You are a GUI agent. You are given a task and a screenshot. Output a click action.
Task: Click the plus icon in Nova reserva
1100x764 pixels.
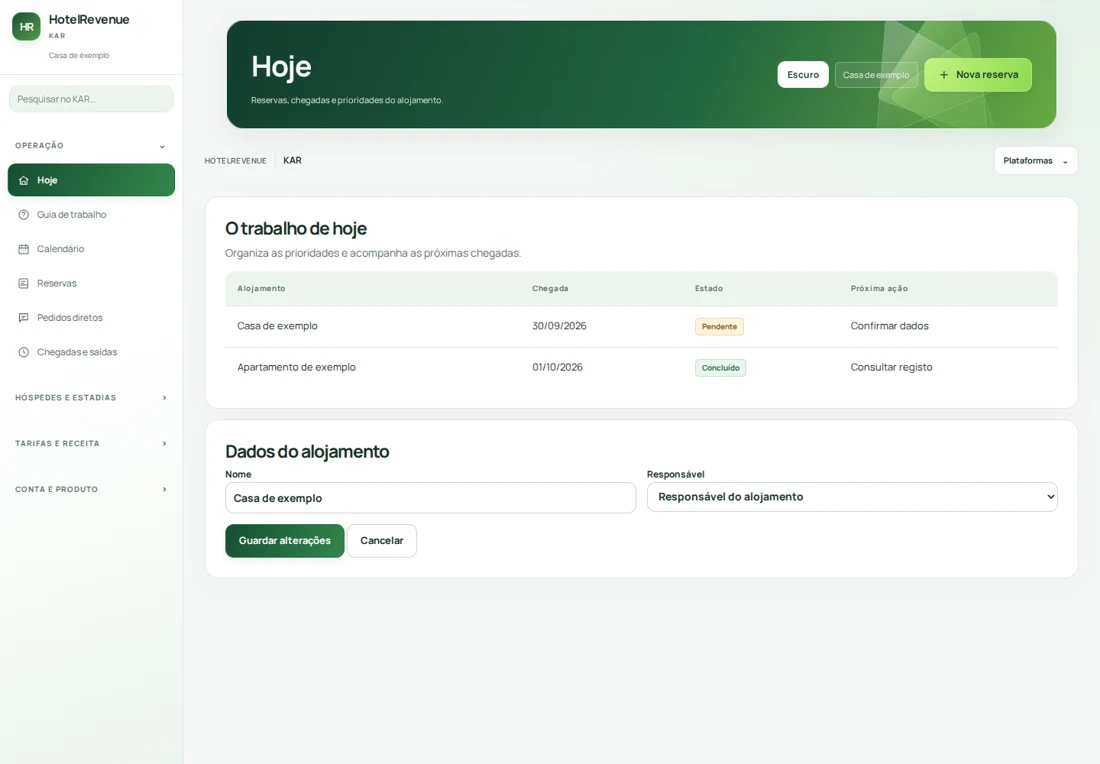point(944,75)
